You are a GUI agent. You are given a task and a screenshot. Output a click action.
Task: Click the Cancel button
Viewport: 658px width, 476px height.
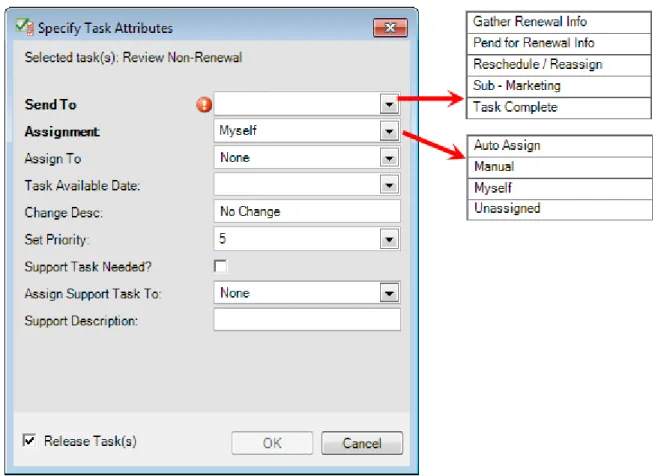tap(362, 443)
